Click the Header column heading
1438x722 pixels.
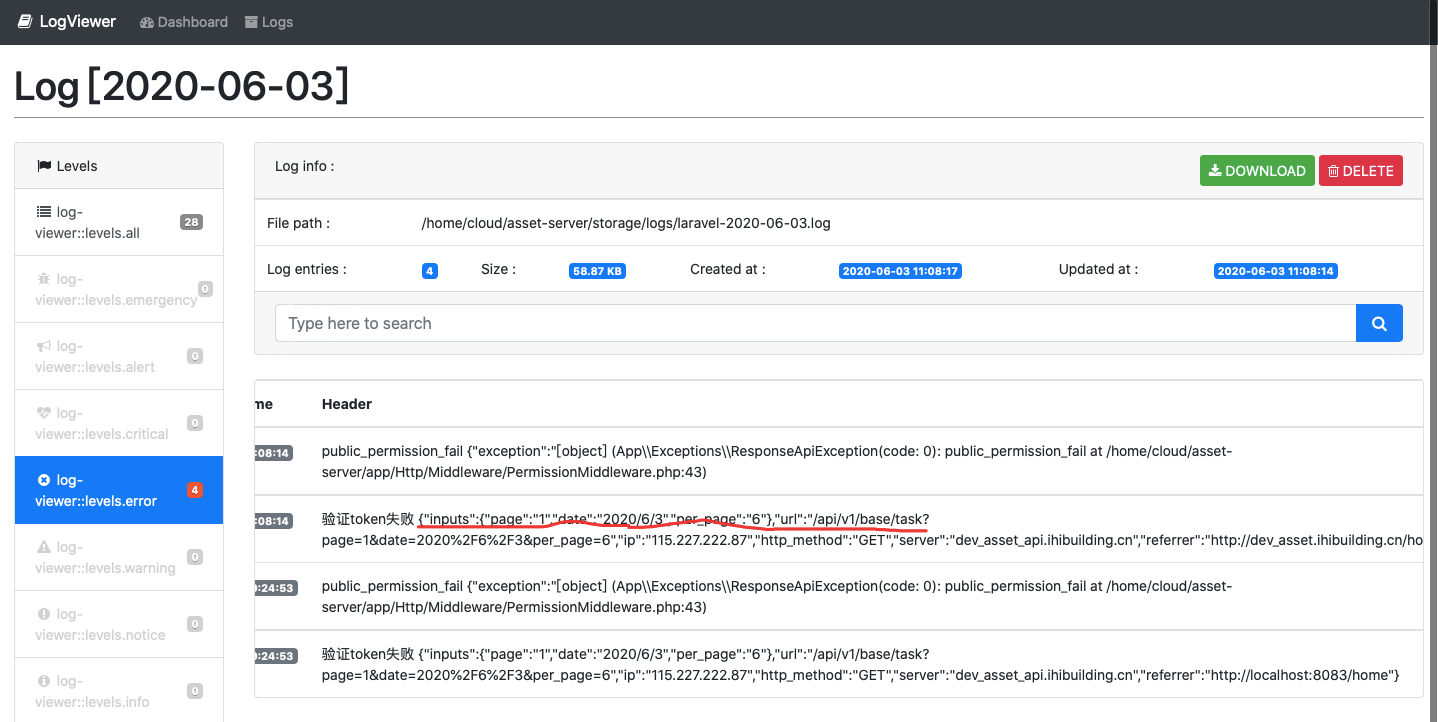(347, 404)
